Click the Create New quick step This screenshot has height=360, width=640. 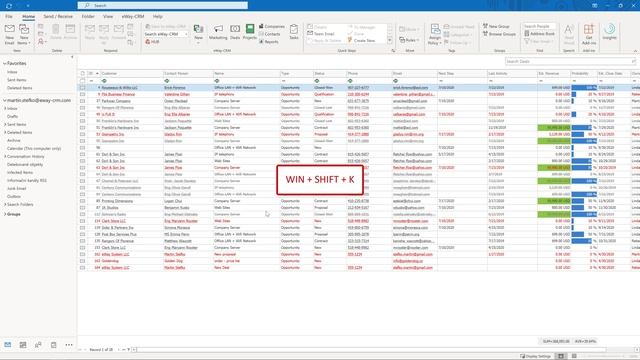(361, 40)
